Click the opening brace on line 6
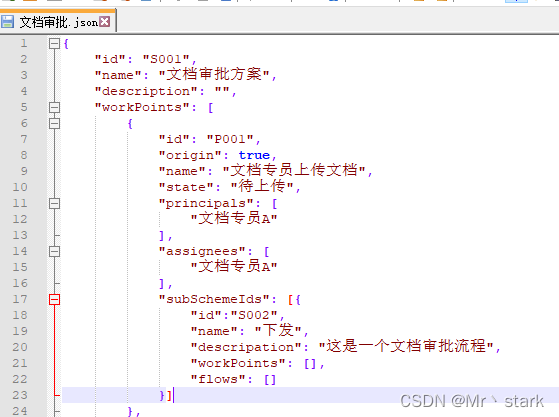 pyautogui.click(x=130, y=124)
